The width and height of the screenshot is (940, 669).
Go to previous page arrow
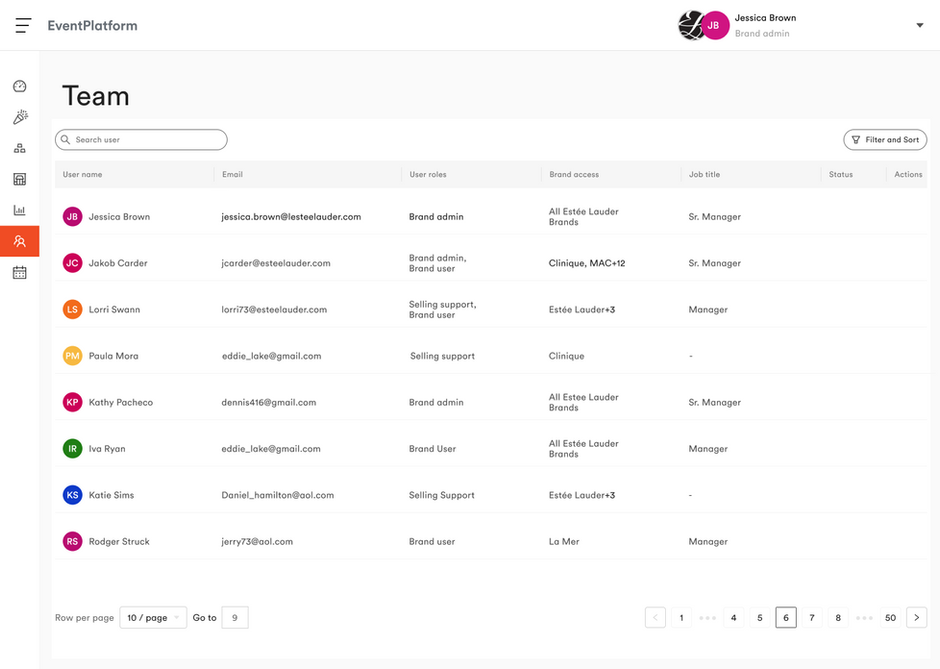click(655, 618)
